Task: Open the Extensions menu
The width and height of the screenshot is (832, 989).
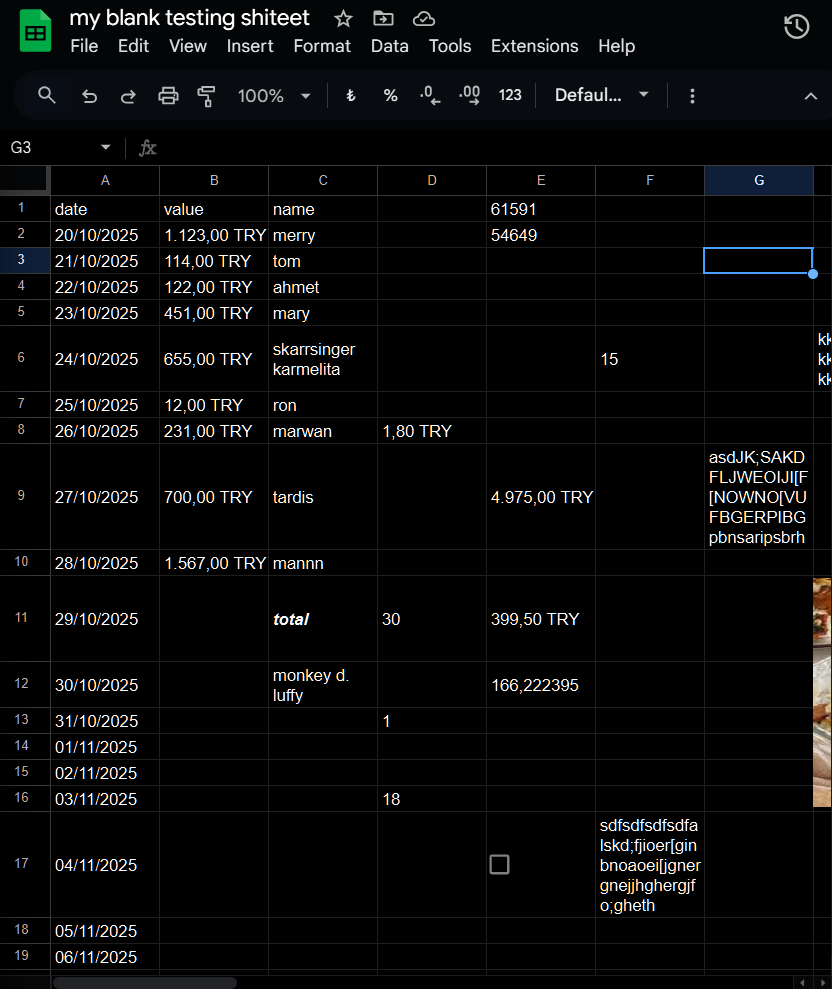Action: 534,46
